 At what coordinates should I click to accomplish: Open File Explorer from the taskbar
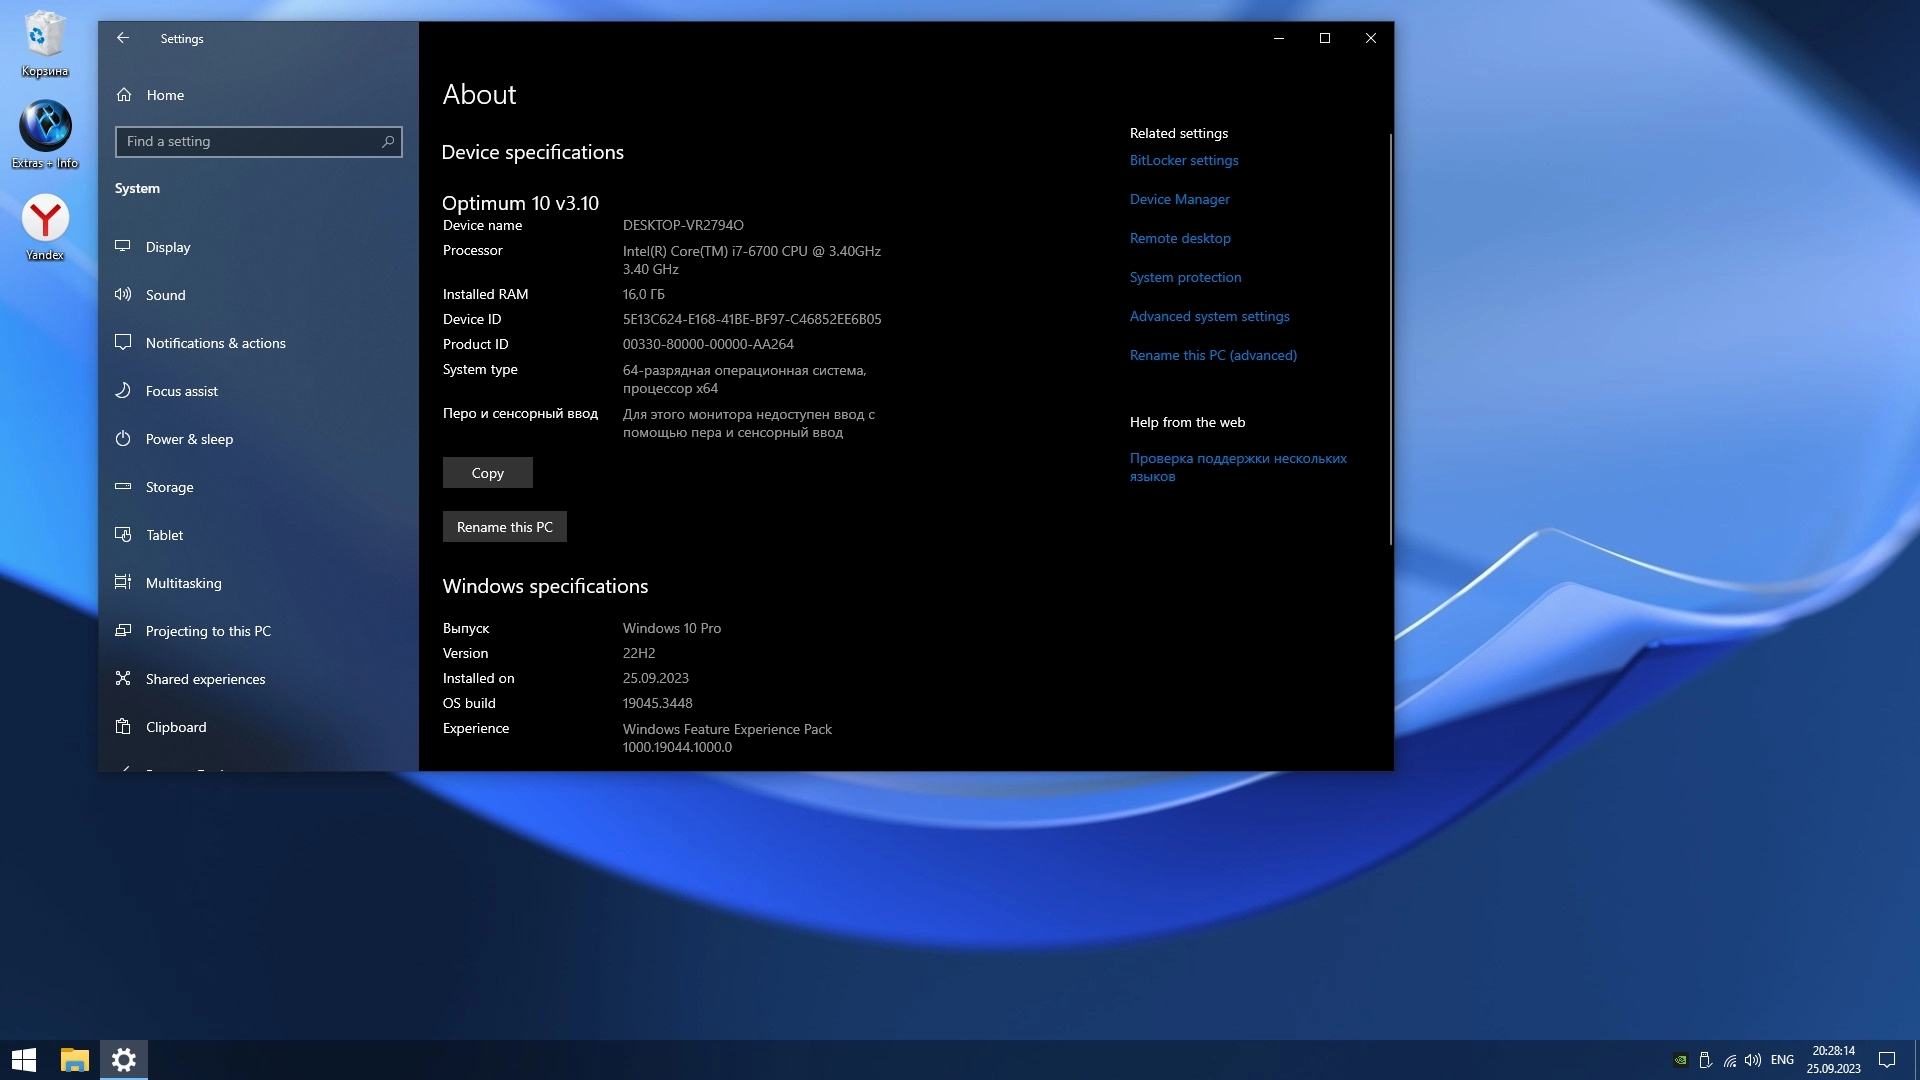(x=75, y=1060)
